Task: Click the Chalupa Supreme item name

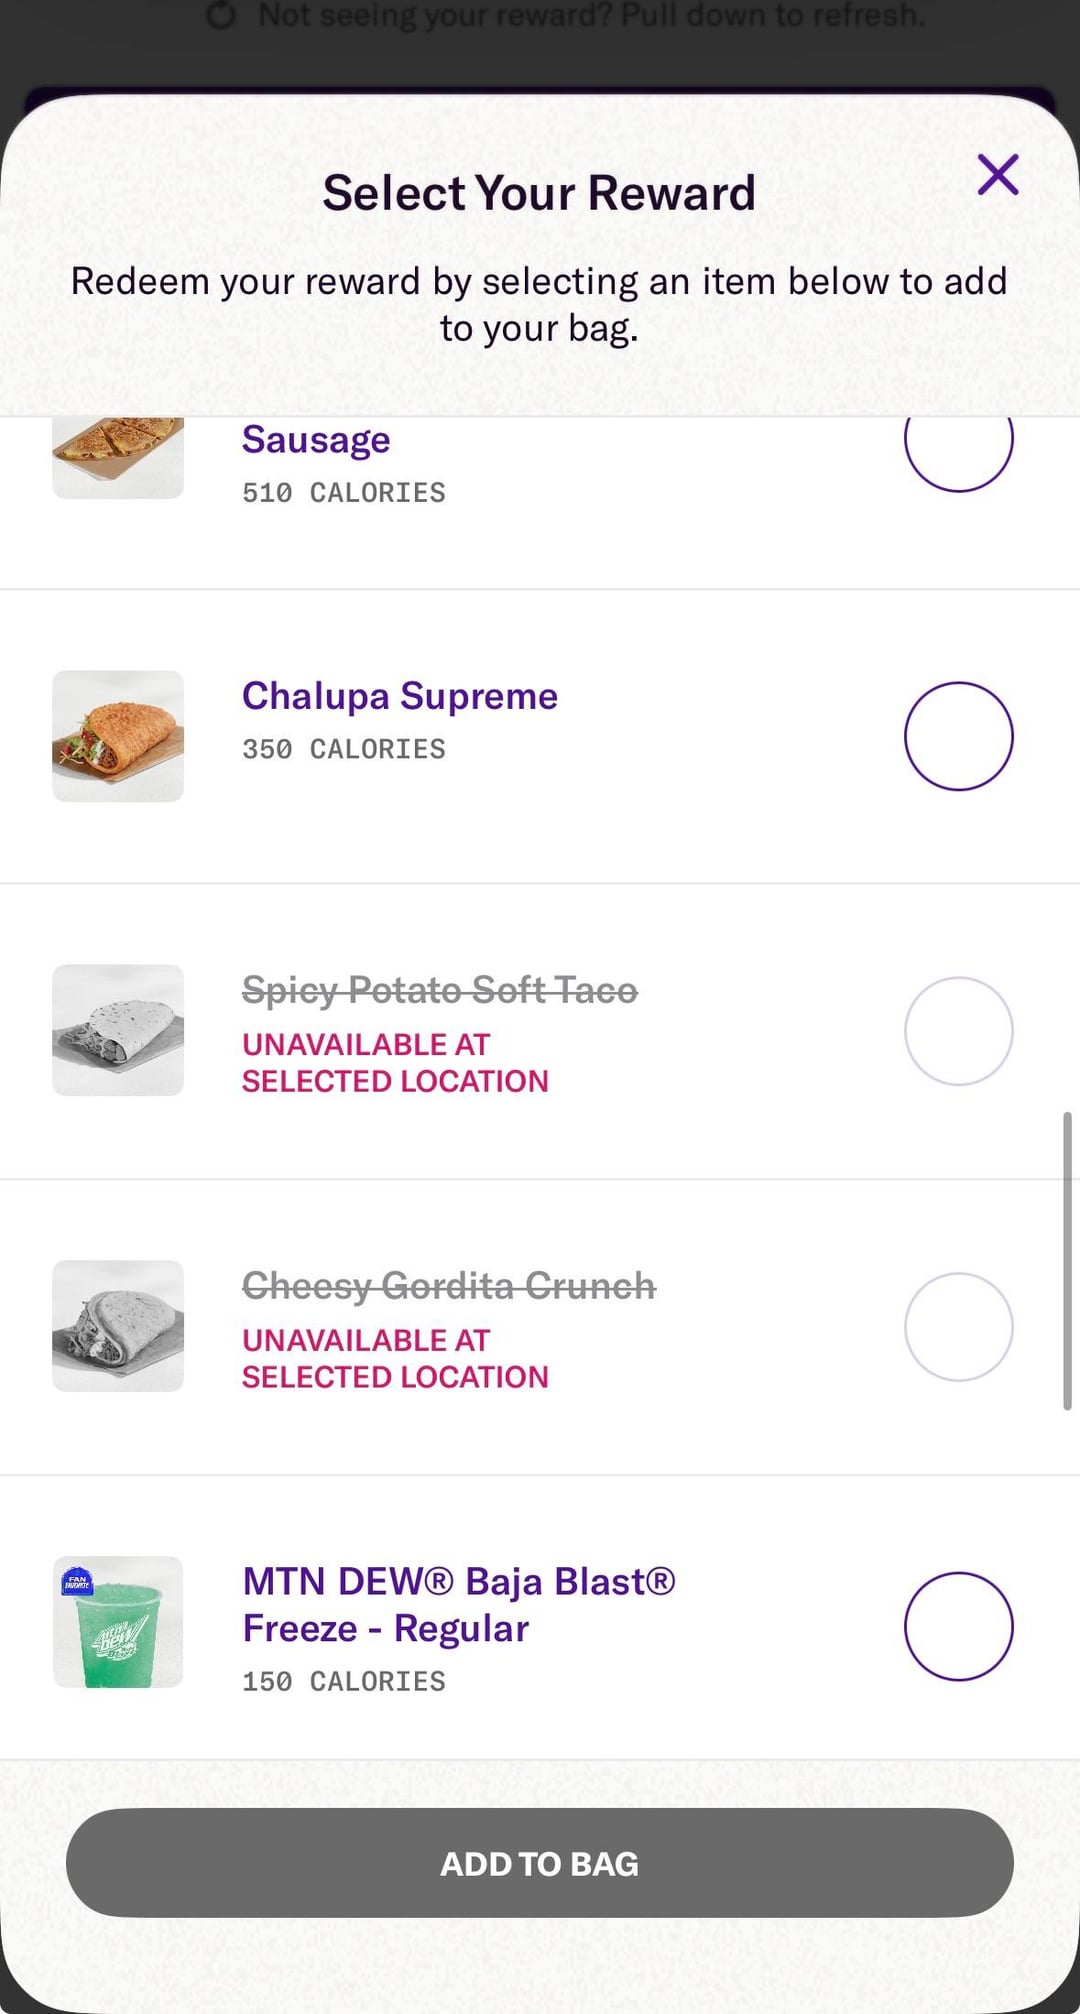Action: coord(400,696)
